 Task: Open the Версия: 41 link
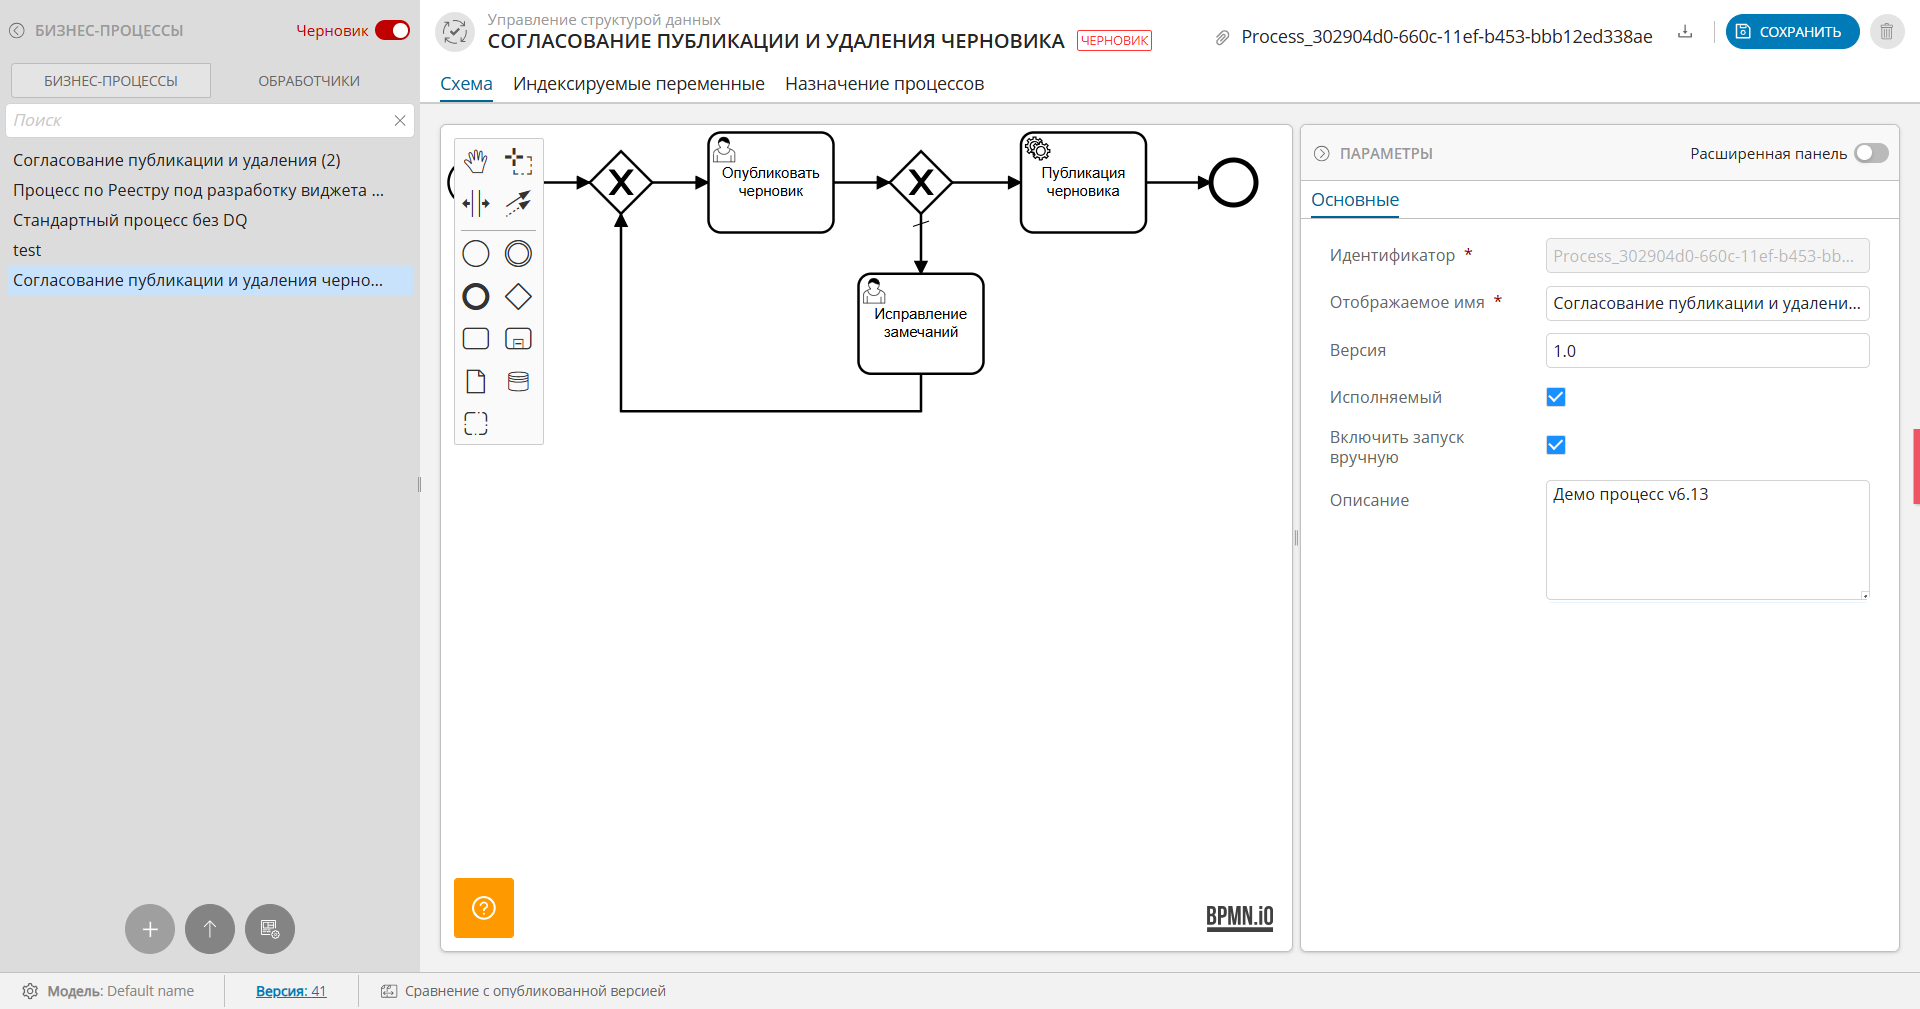(291, 991)
